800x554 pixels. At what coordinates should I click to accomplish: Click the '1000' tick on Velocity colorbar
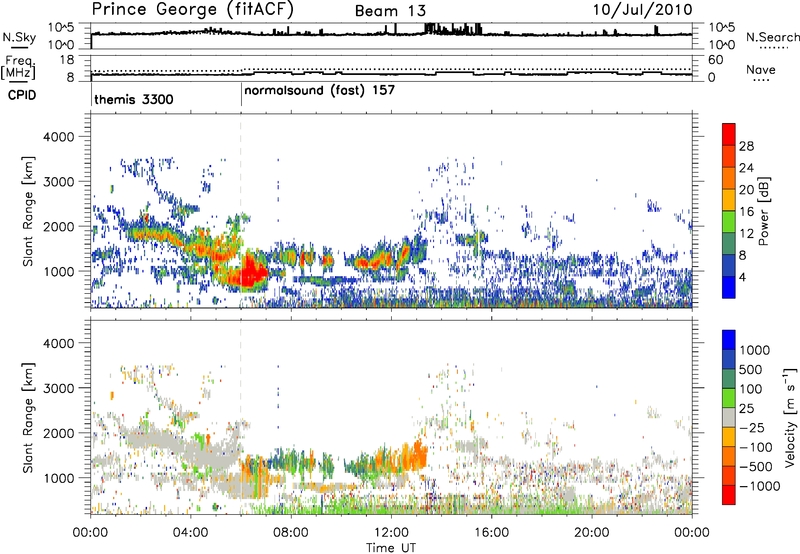coord(754,350)
